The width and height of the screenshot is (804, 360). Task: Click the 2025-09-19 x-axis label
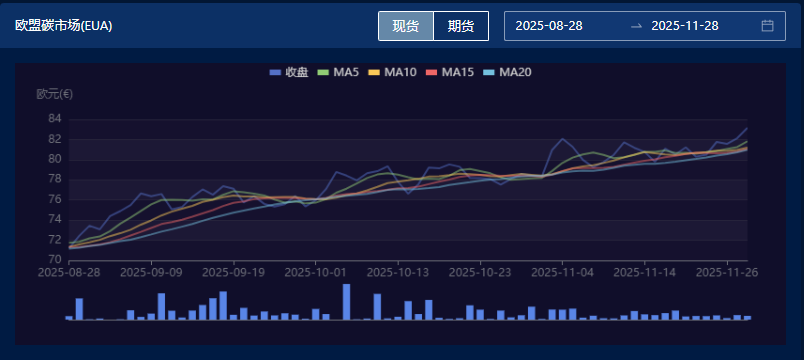(233, 272)
